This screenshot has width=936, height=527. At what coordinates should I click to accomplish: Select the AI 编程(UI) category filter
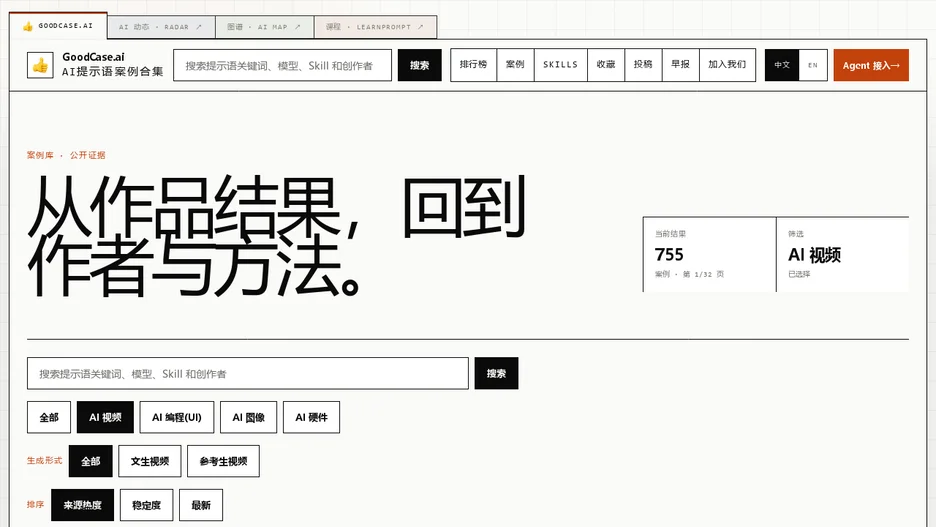pyautogui.click(x=177, y=417)
